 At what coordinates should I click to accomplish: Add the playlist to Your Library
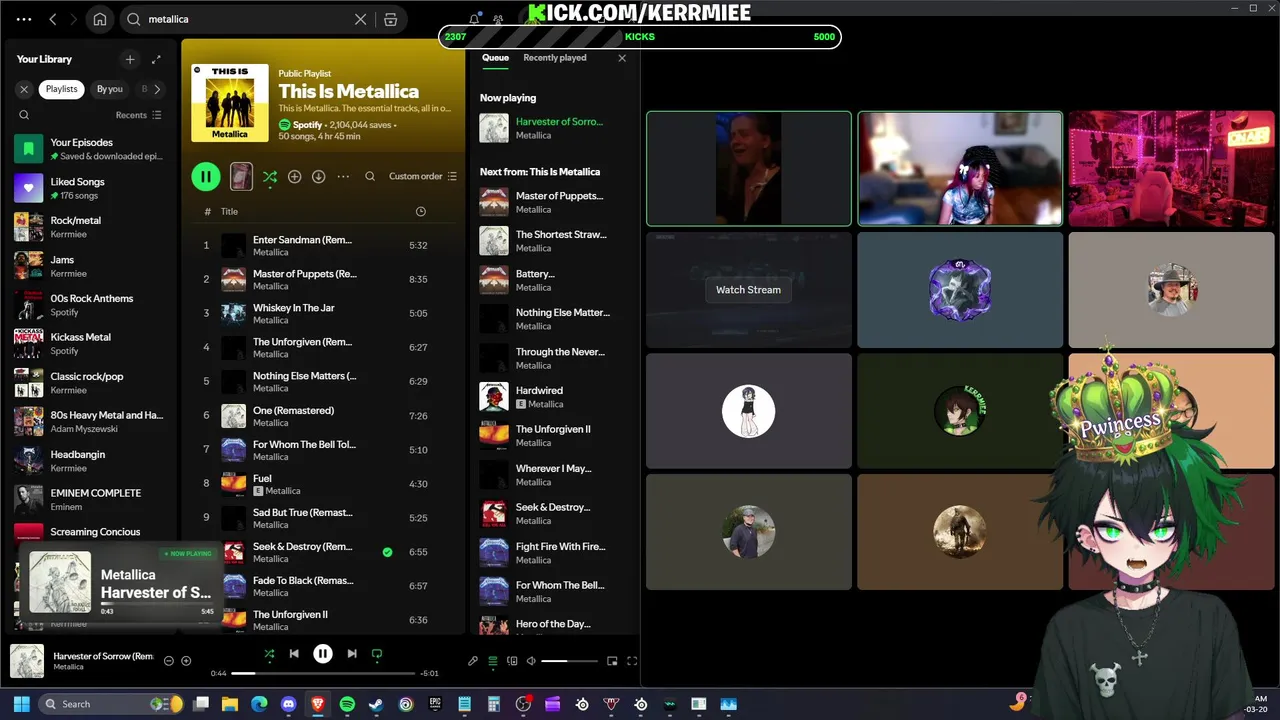[x=294, y=176]
